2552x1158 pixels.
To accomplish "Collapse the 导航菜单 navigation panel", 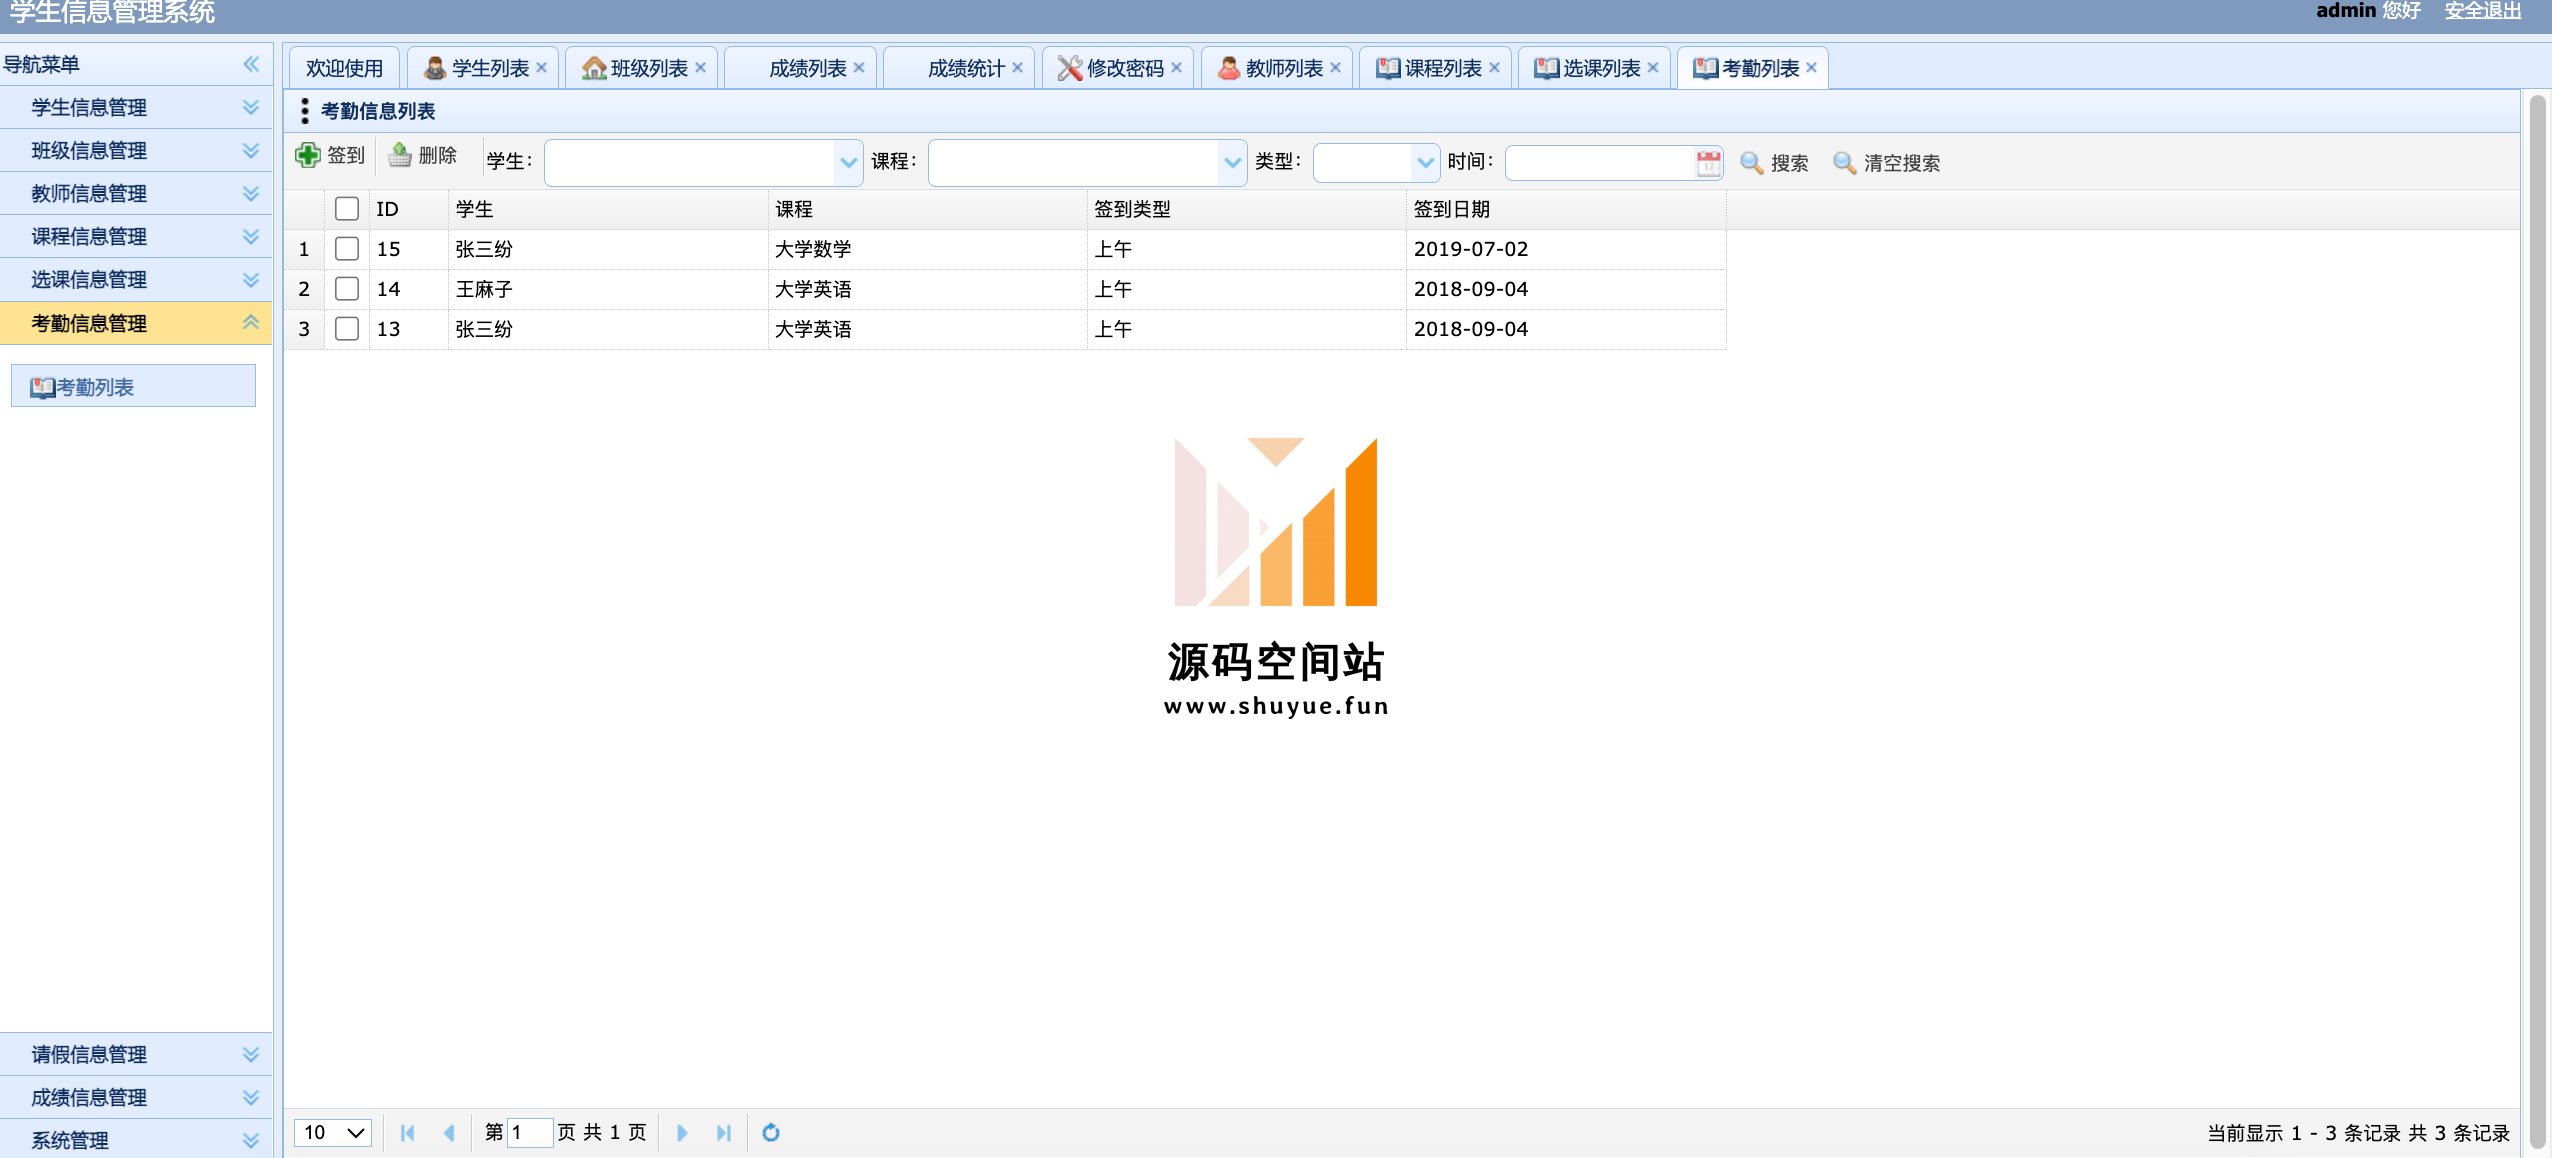I will coord(251,65).
